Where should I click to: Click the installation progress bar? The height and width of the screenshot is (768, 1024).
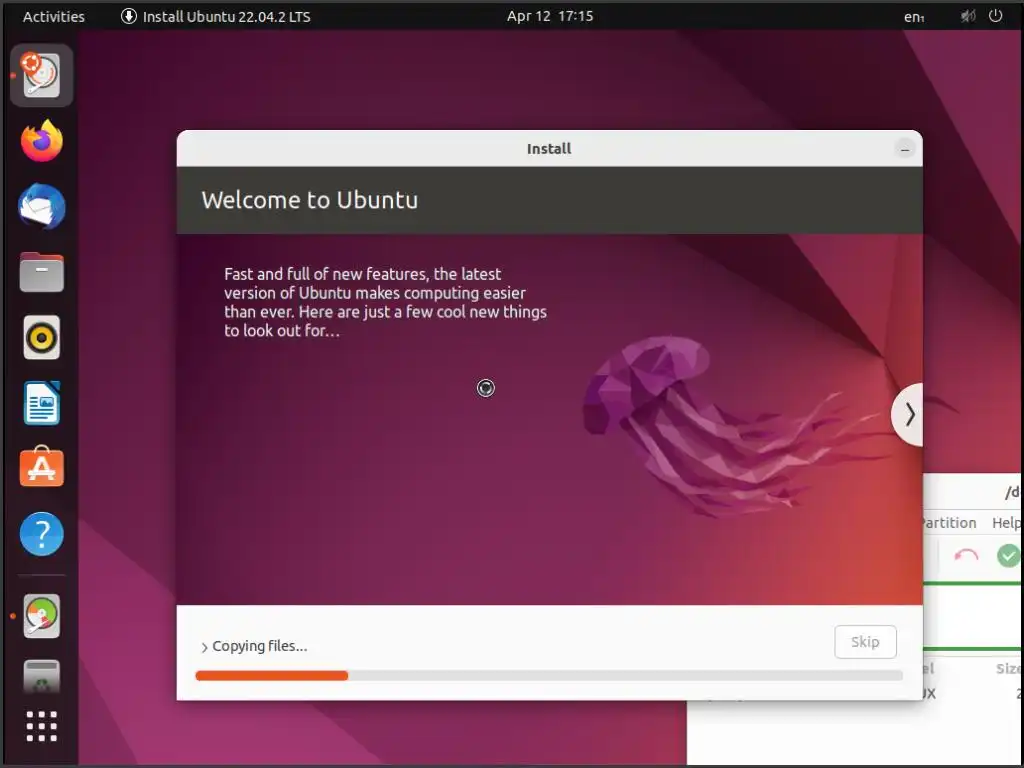549,675
